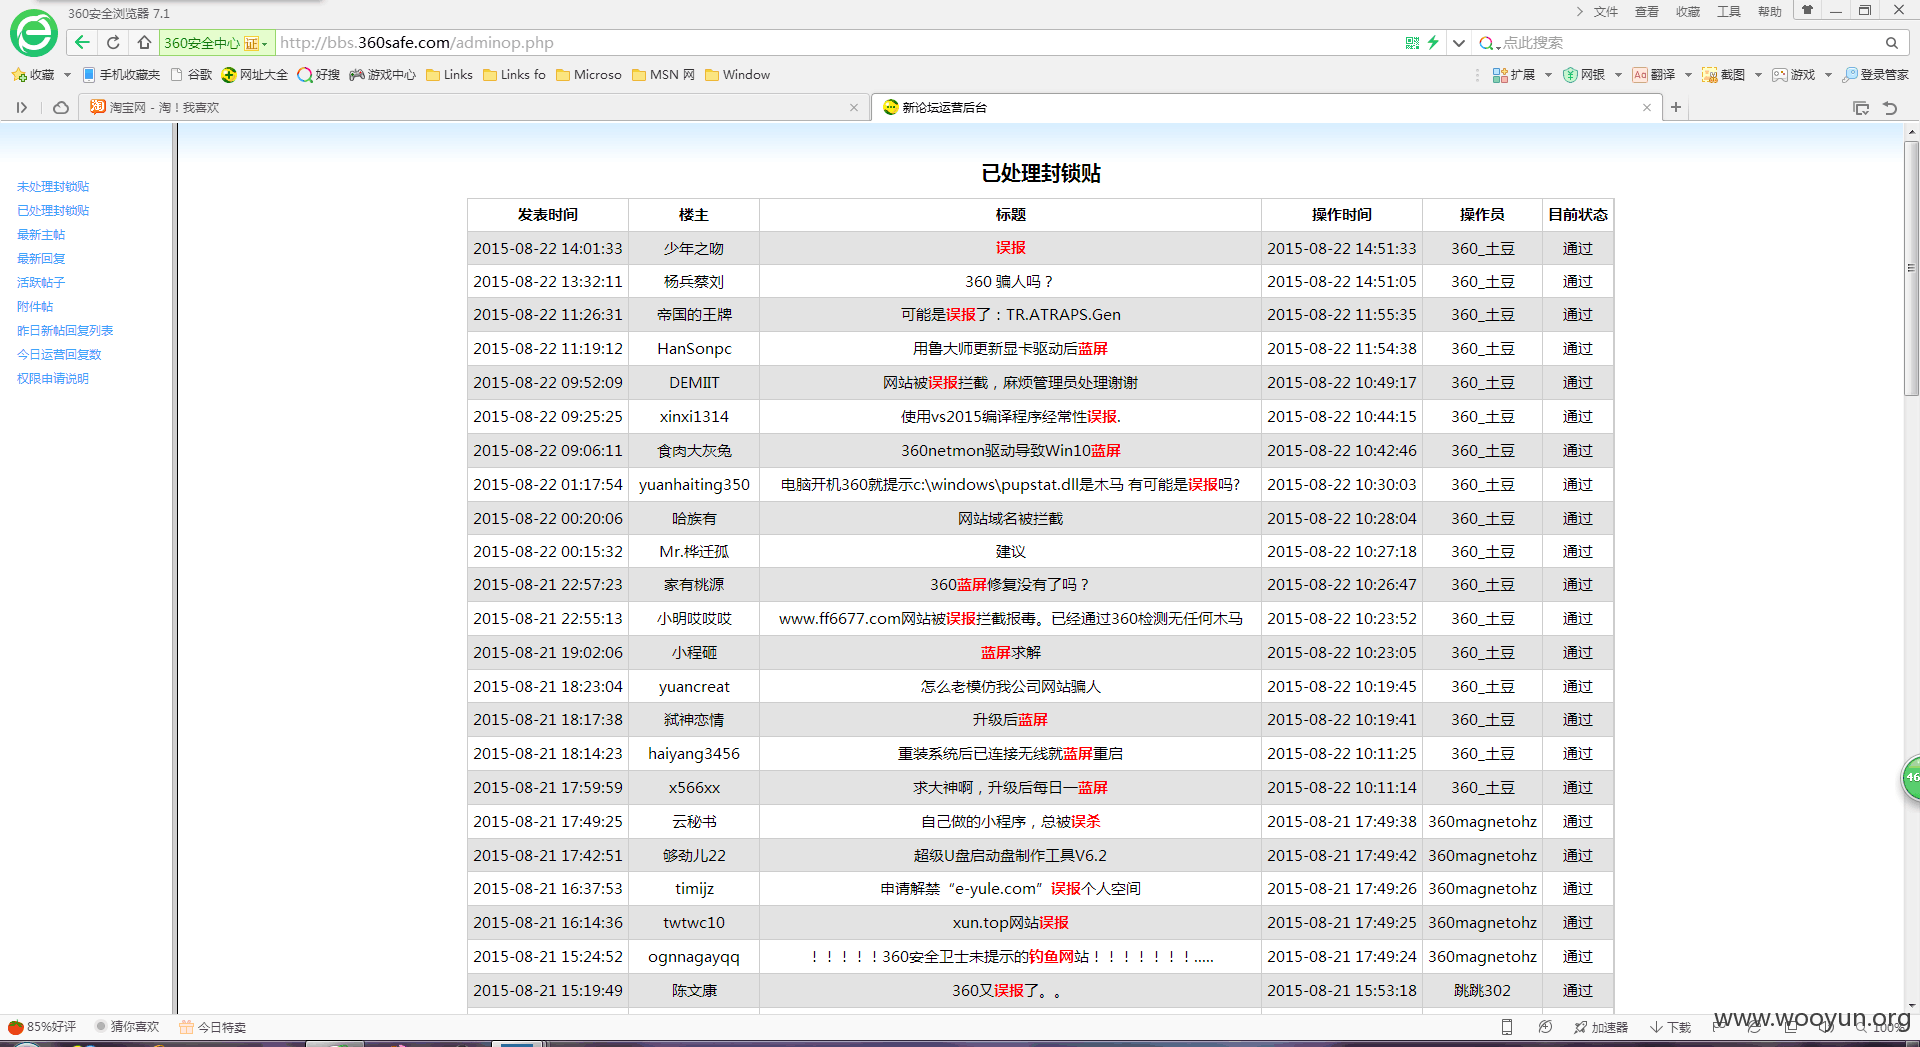
Task: Open the 工具 menu
Action: point(1729,12)
